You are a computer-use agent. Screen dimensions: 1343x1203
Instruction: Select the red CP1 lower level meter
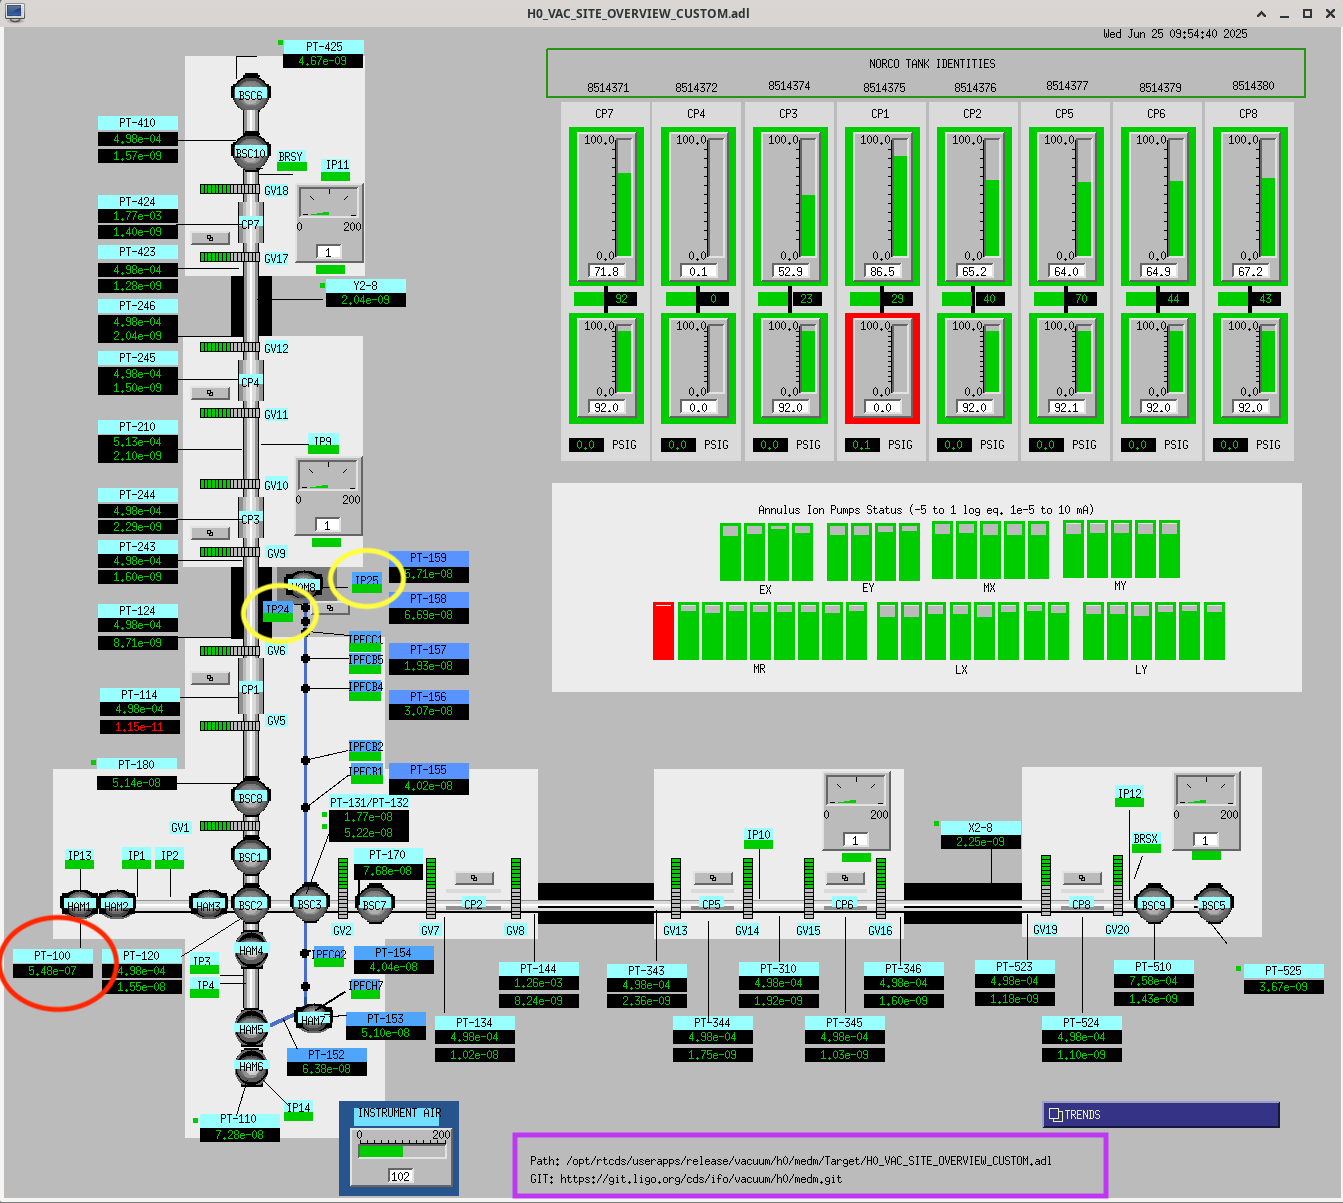881,368
